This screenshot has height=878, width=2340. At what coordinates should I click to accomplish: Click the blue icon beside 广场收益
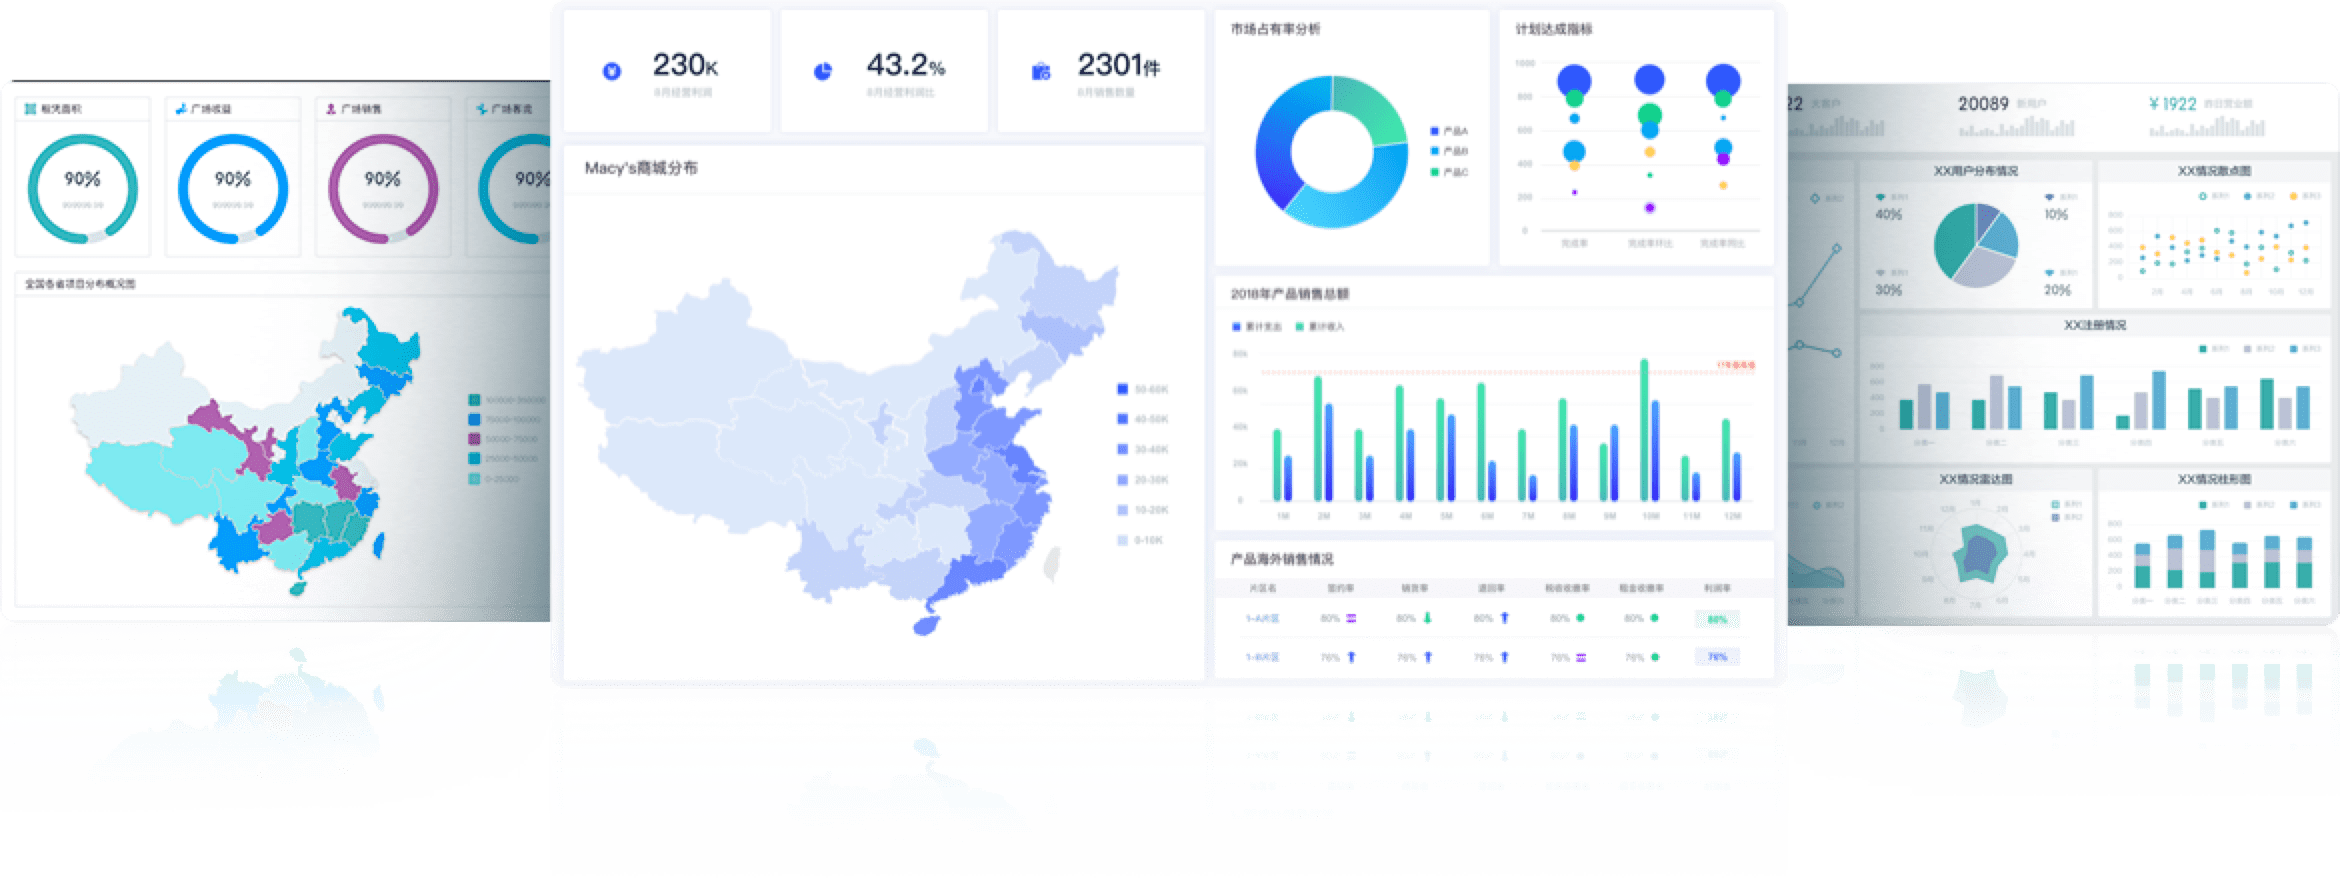181,109
